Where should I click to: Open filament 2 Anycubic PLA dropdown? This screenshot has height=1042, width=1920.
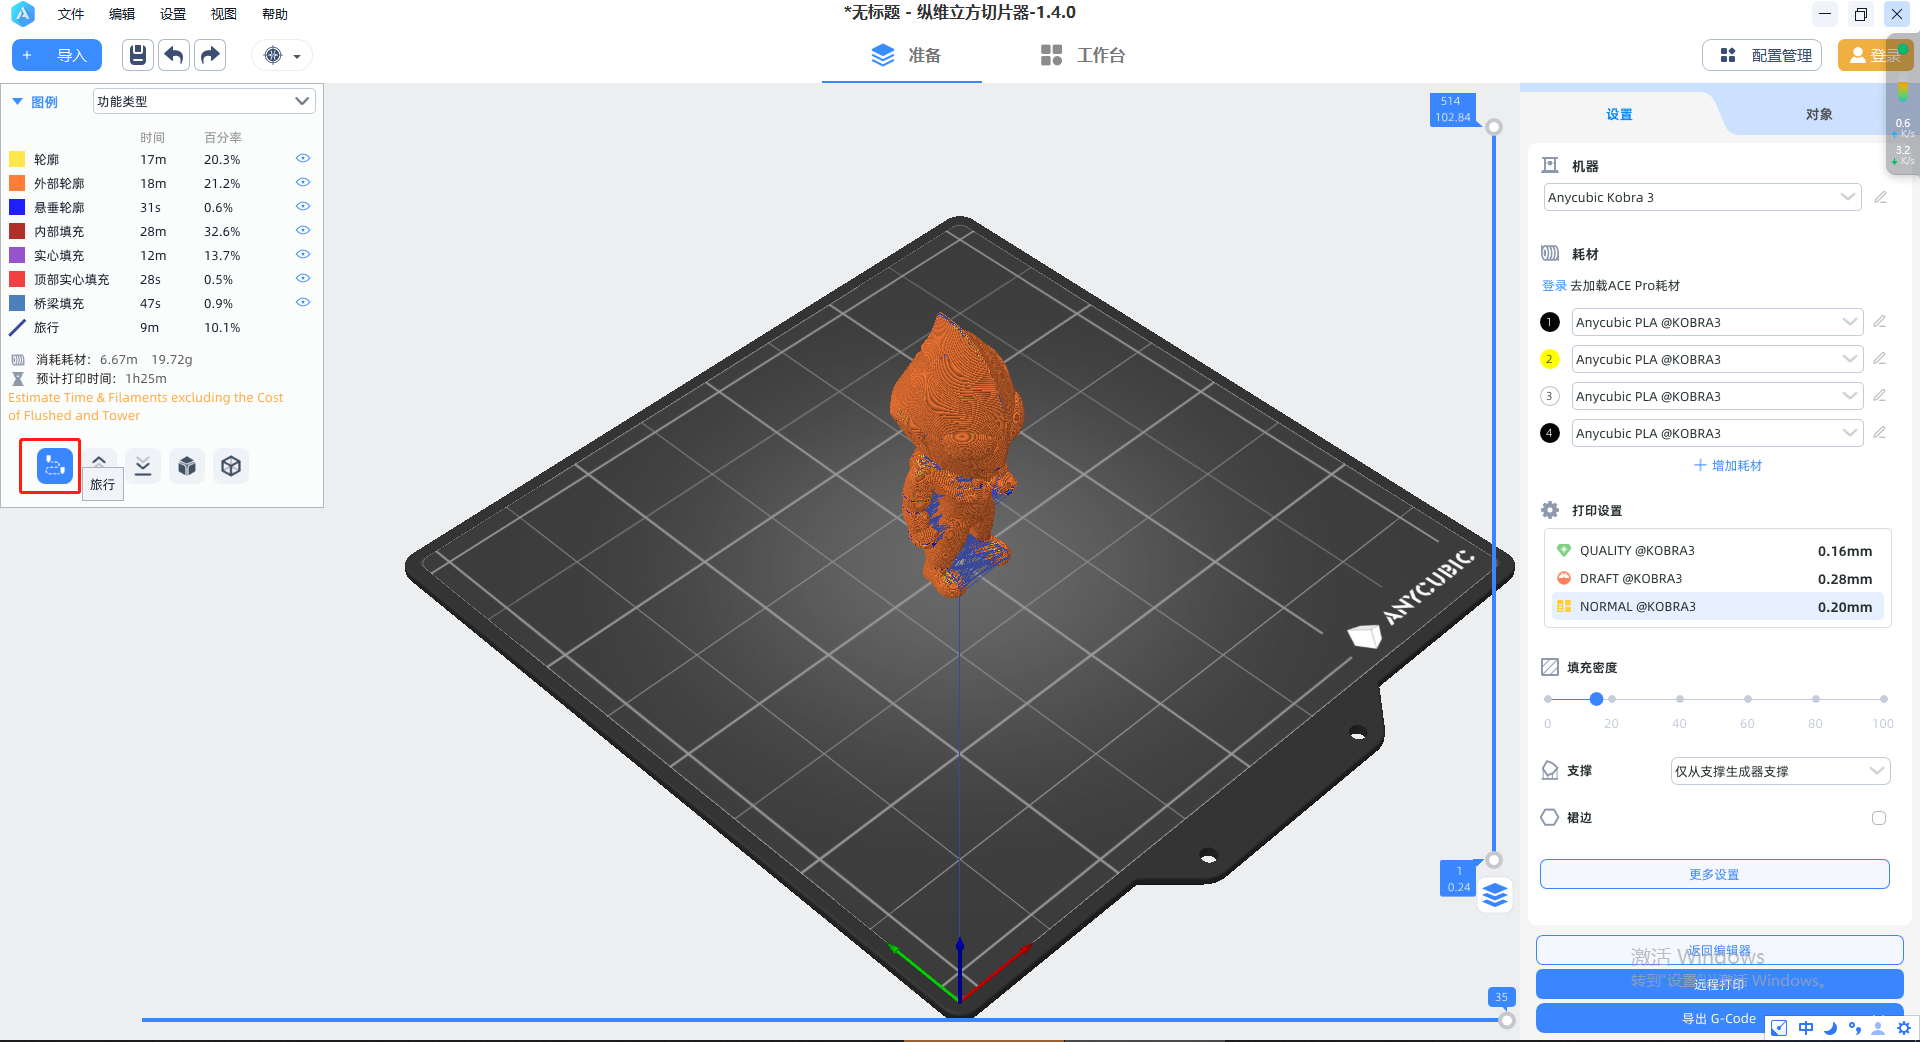(x=1717, y=359)
